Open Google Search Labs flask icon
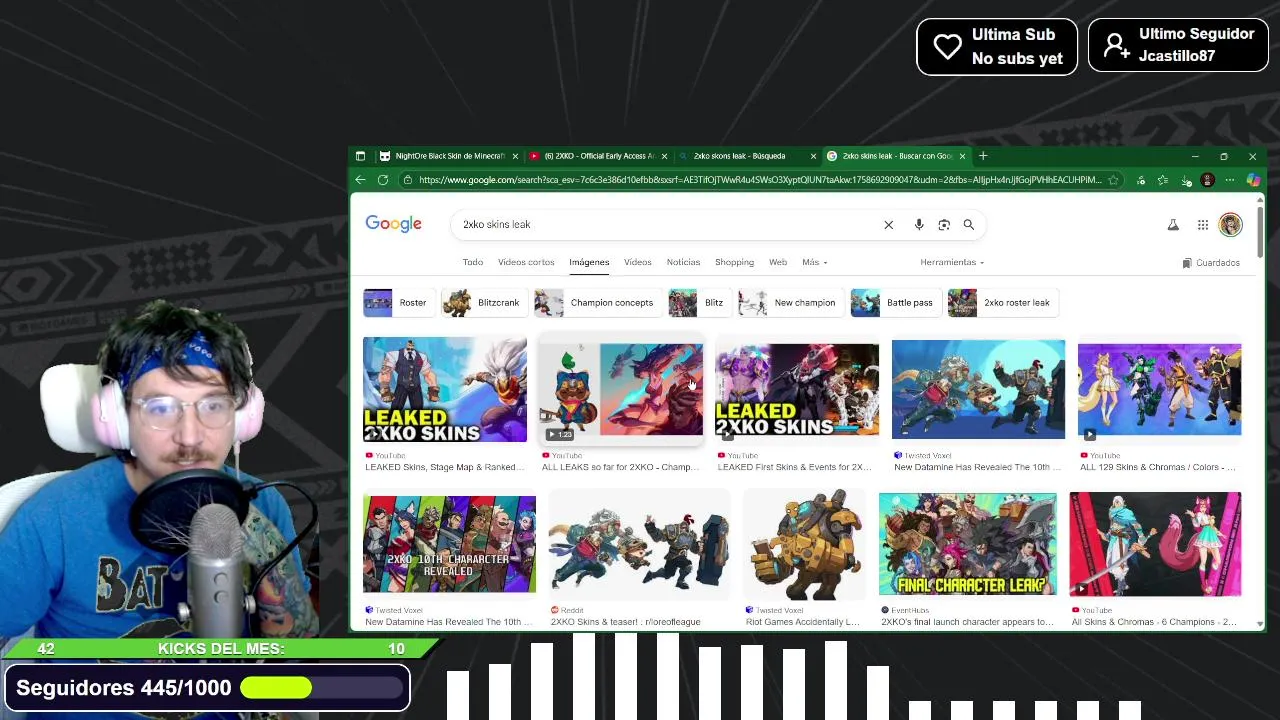This screenshot has width=1280, height=720. click(x=1173, y=225)
